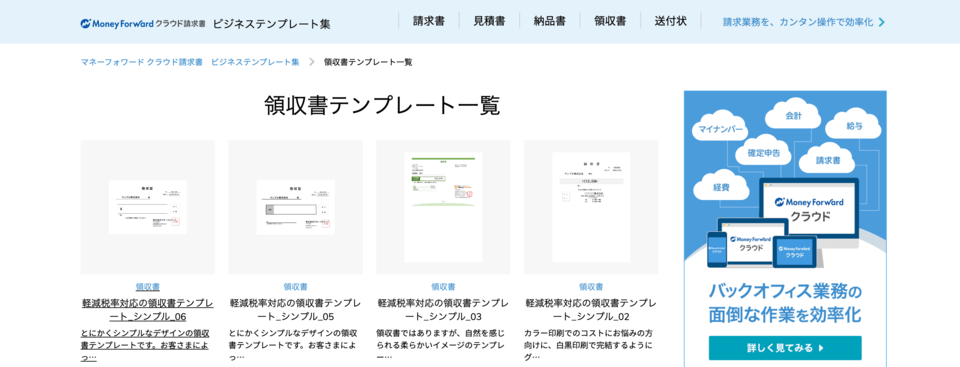Open 軽減税率対応の領収書テンプレート_シンプル_06 title
The image size is (960, 367).
point(148,310)
